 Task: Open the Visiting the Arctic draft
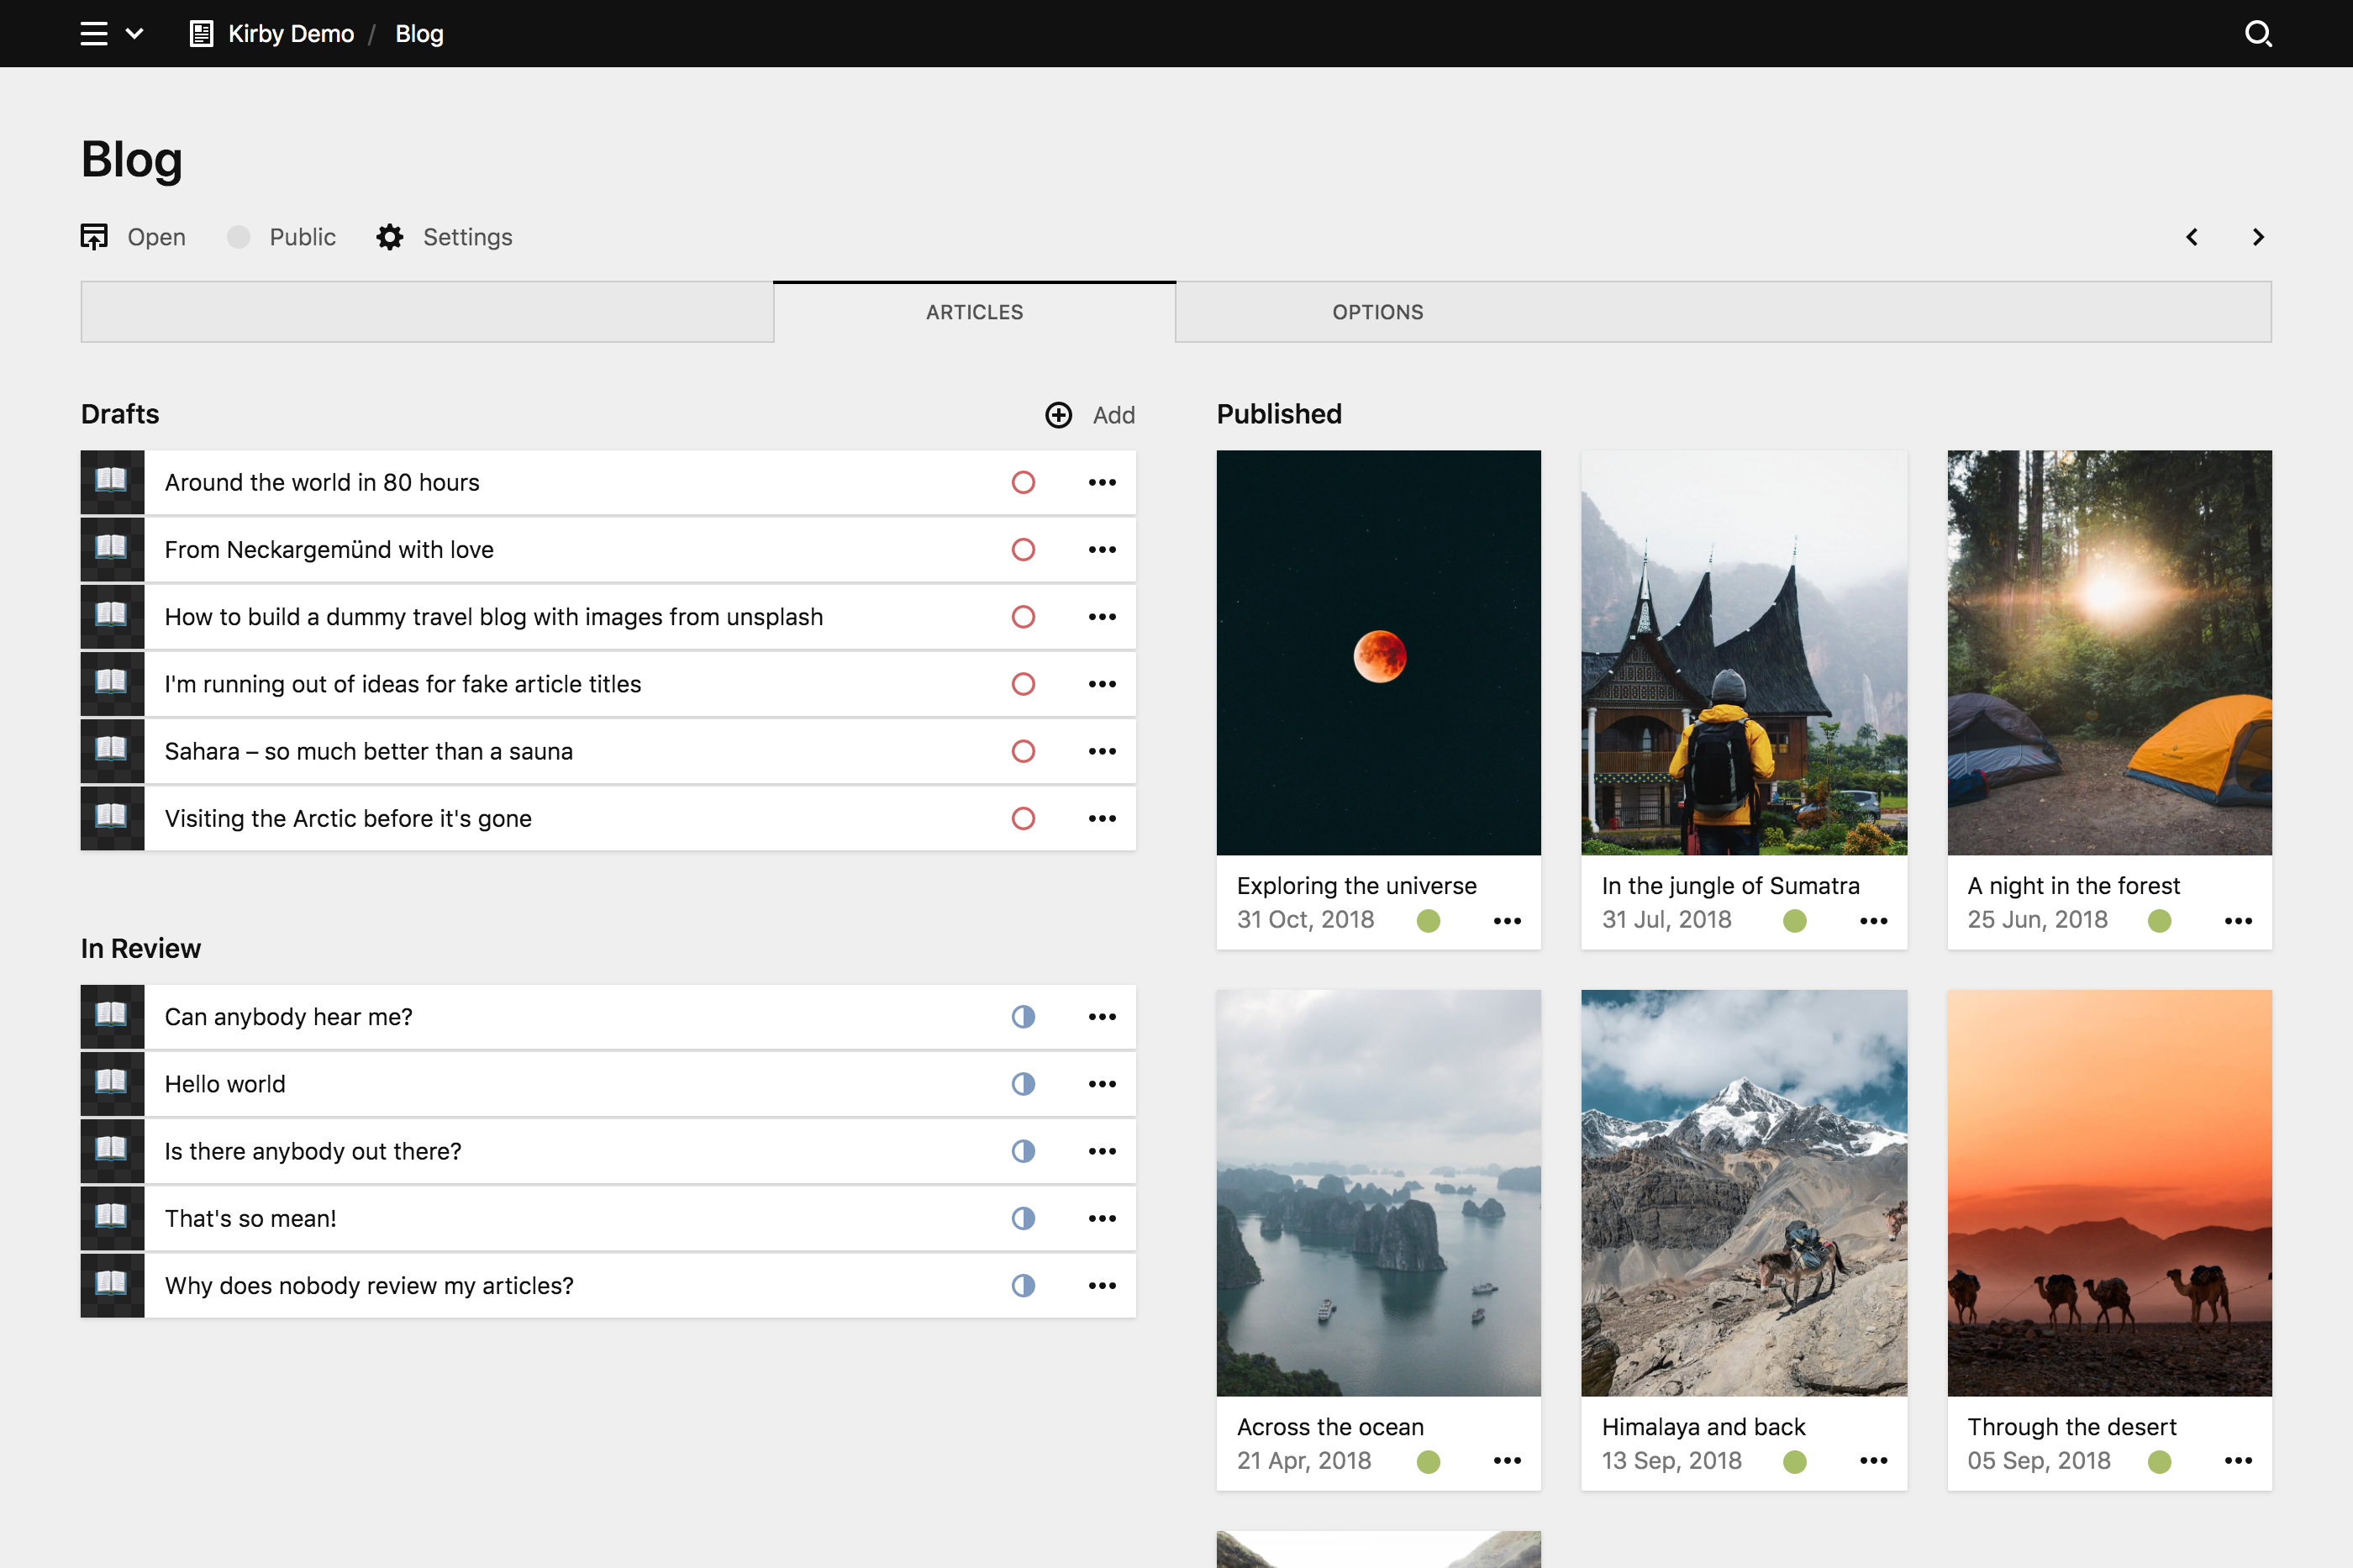[x=348, y=818]
